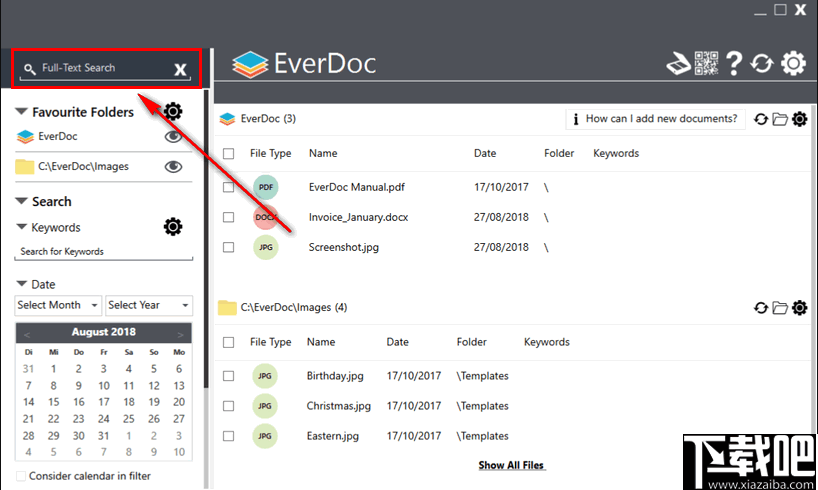The width and height of the screenshot is (818, 490).
Task: Click the header refresh sync icon
Action: (762, 64)
